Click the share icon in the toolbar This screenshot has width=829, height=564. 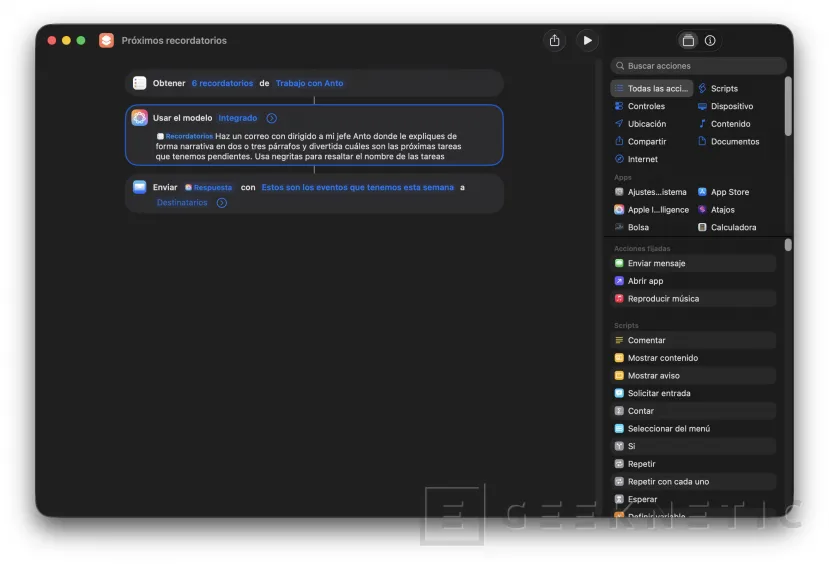(554, 41)
